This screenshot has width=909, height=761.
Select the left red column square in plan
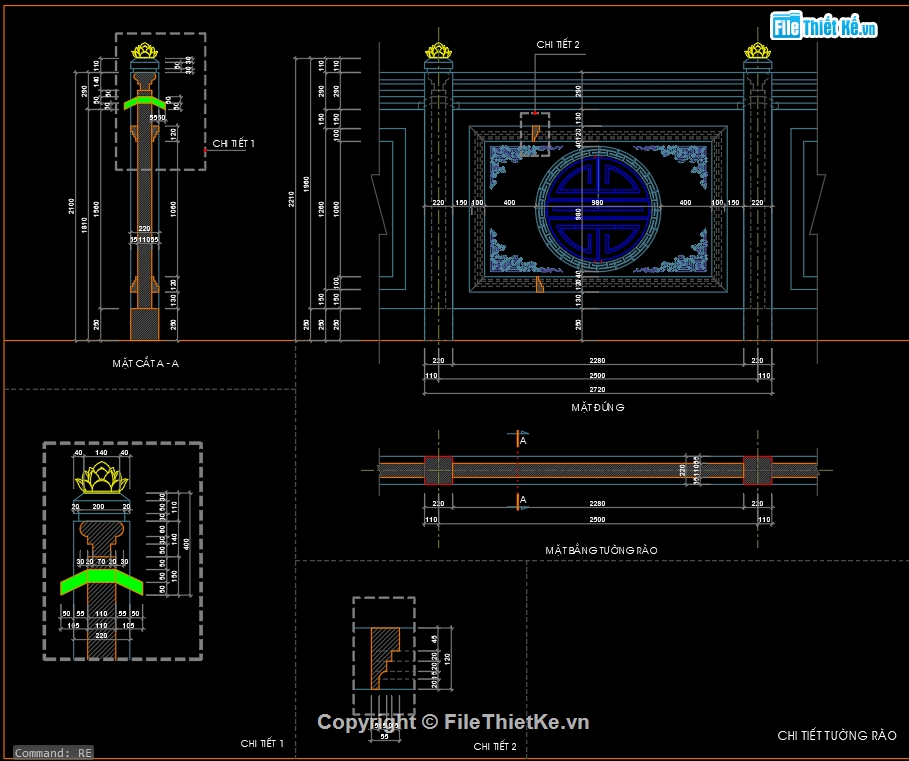pos(438,470)
